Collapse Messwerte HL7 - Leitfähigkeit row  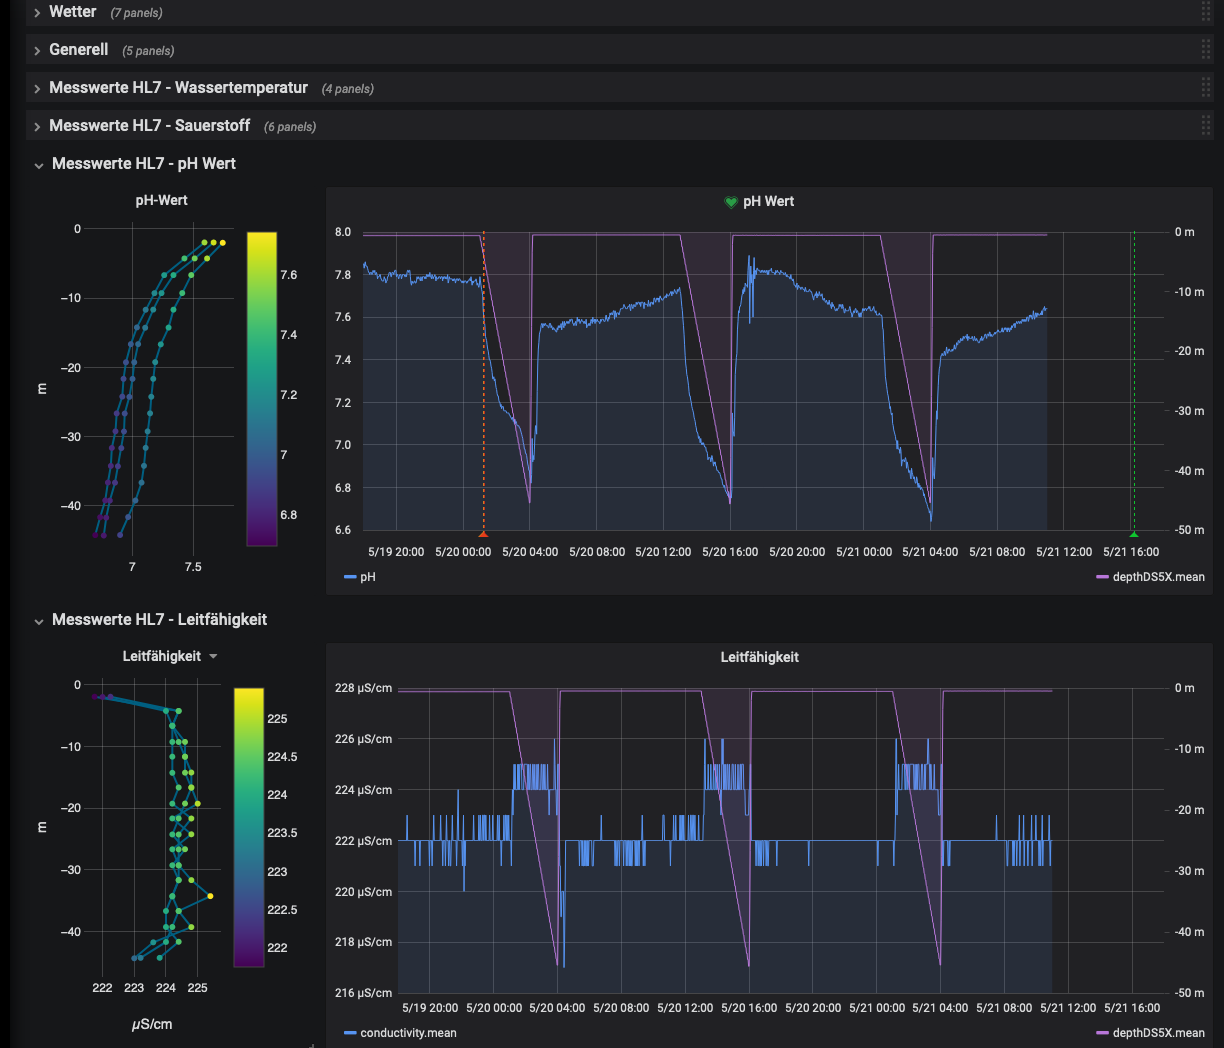pos(159,620)
